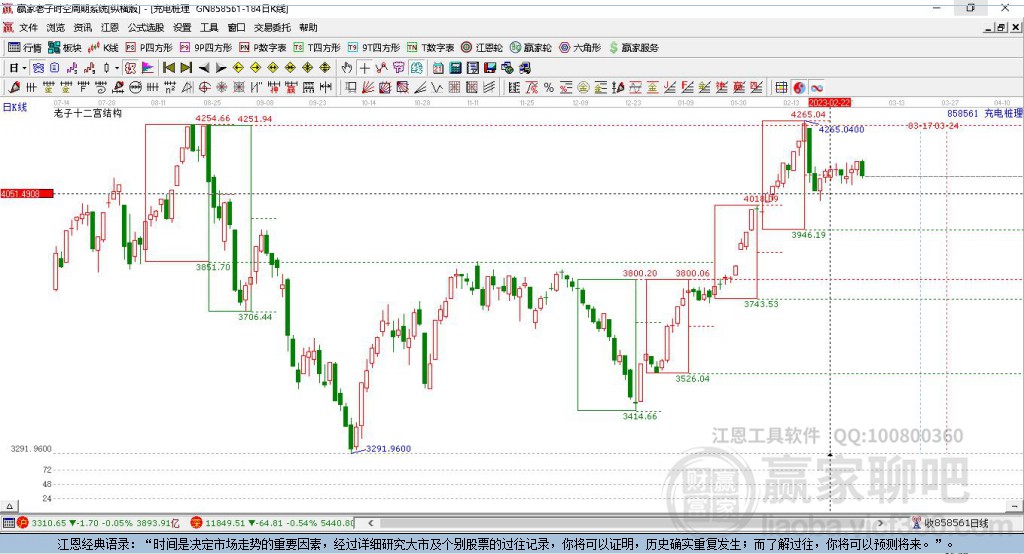Open the T数字表 tool

430,48
